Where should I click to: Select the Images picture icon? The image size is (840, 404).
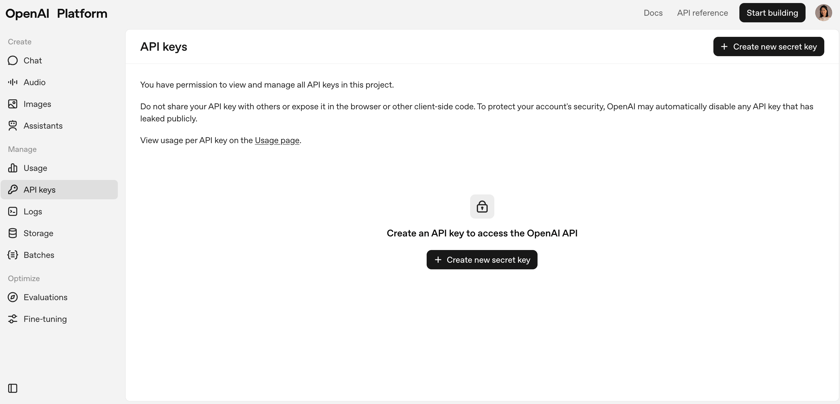point(13,104)
